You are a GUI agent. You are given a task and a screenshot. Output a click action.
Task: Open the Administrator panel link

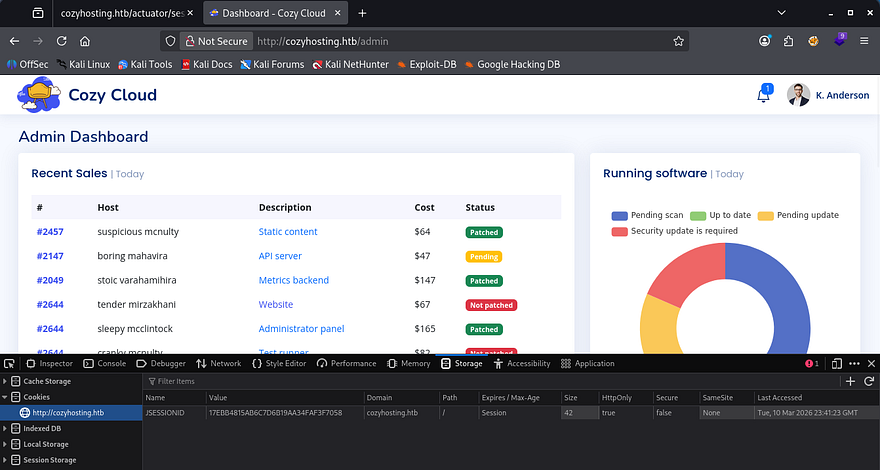click(x=301, y=329)
